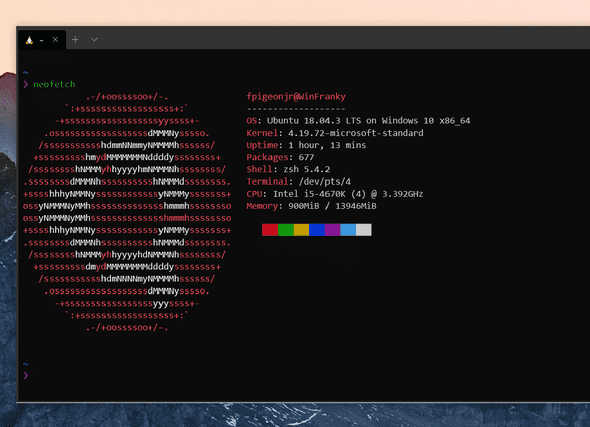The width and height of the screenshot is (590, 427).
Task: Open a new tab with the plus button
Action: point(75,40)
